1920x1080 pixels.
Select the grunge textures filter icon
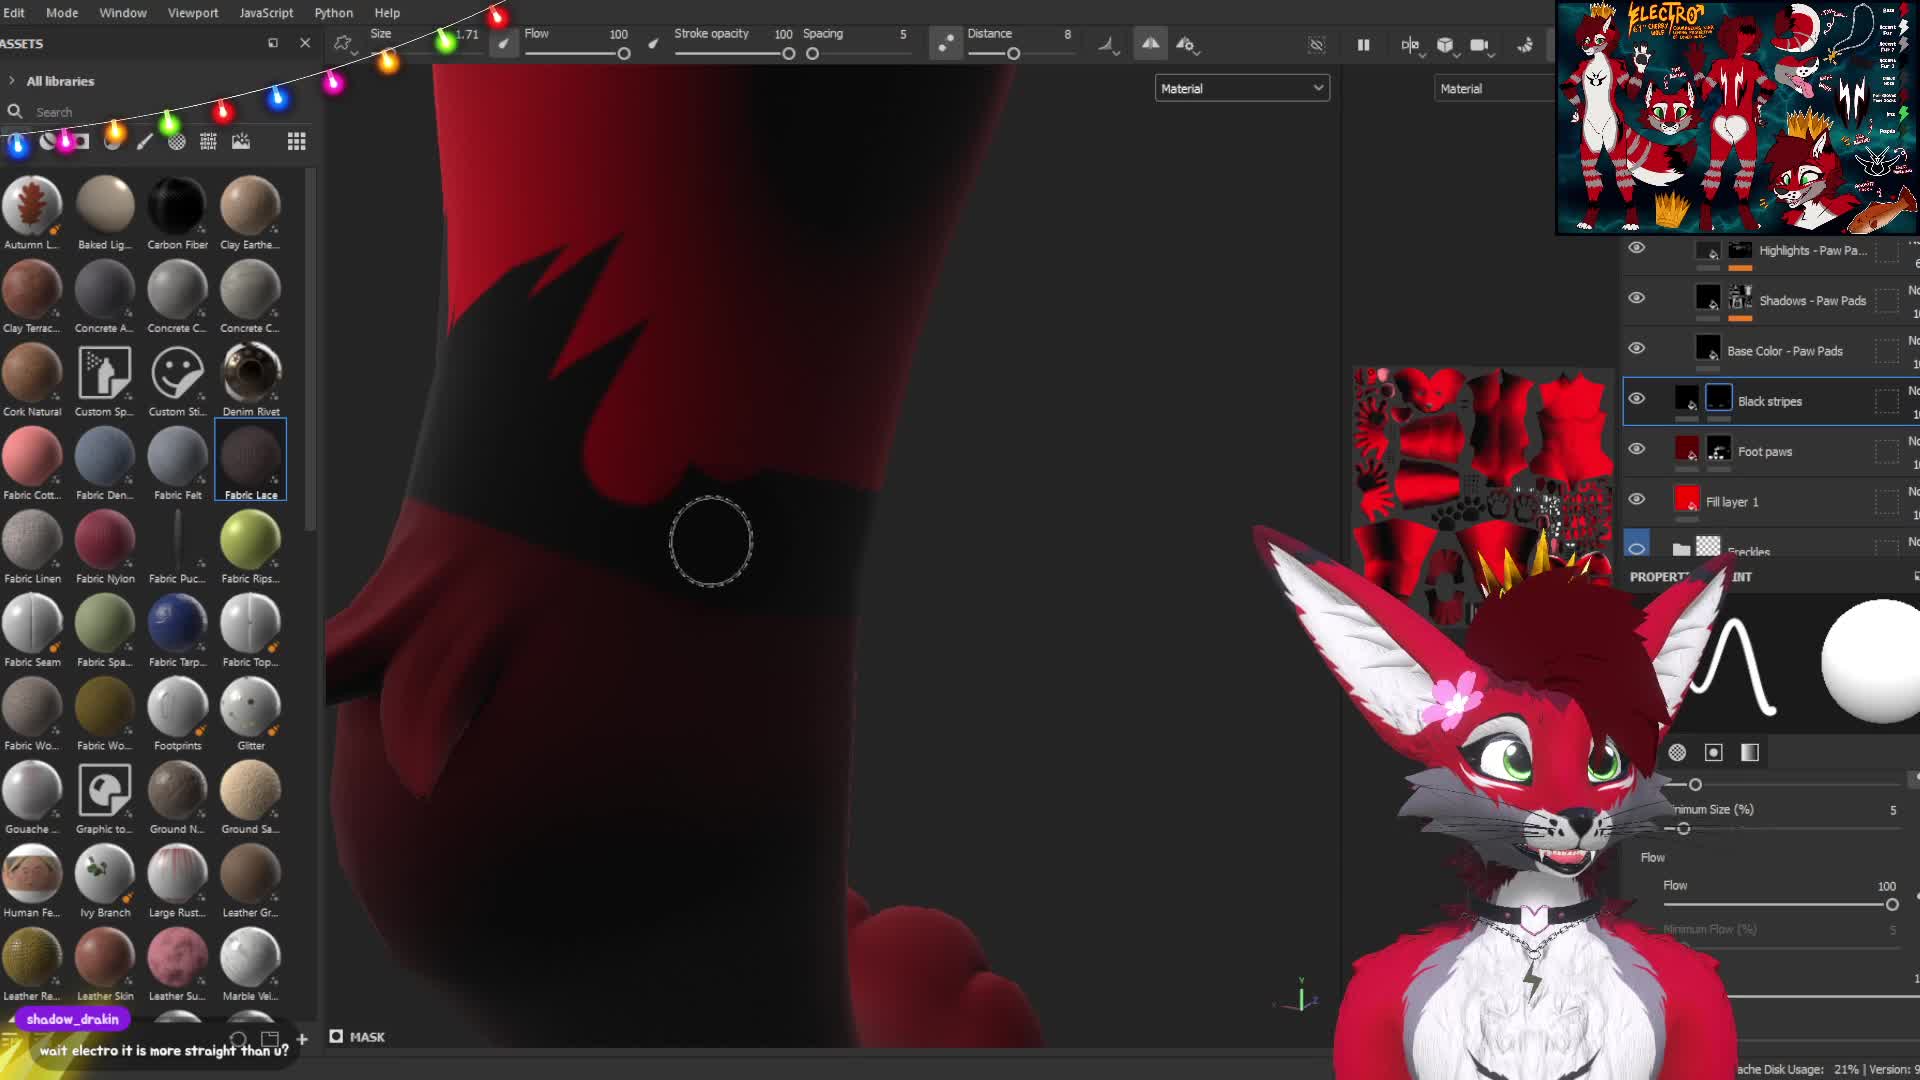pos(208,142)
